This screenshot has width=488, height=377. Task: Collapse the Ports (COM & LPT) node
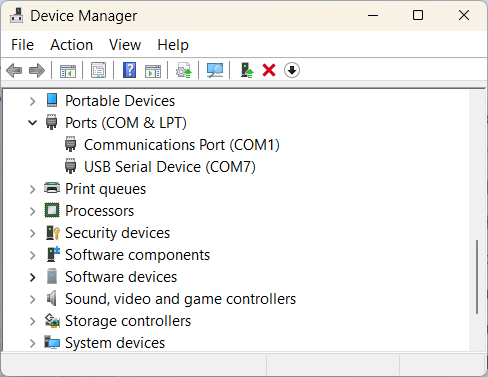(32, 123)
